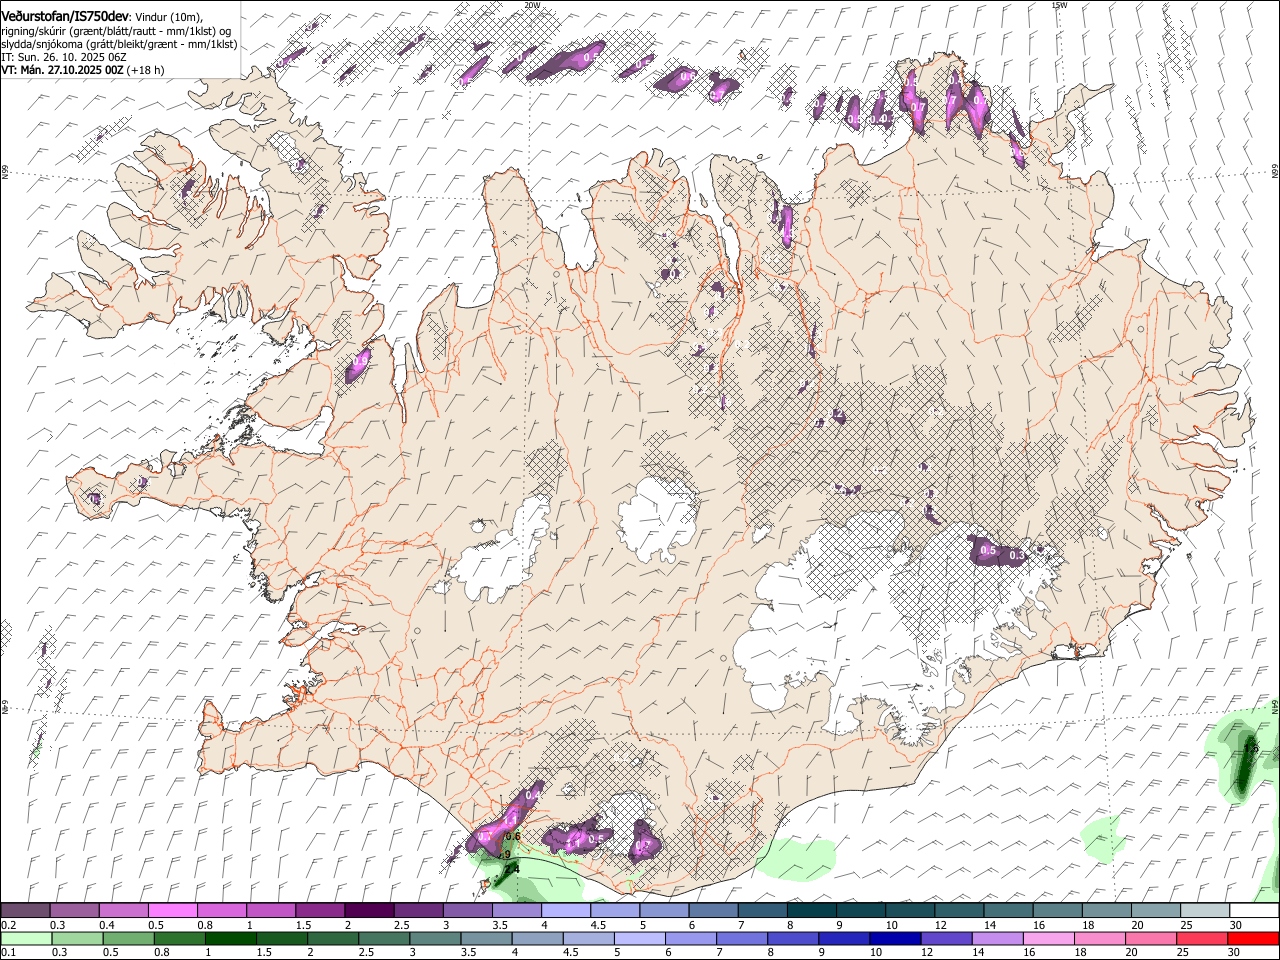The height and width of the screenshot is (960, 1280).
Task: Click the pink 0.5 swatch in upper legend row
Action: tap(172, 911)
